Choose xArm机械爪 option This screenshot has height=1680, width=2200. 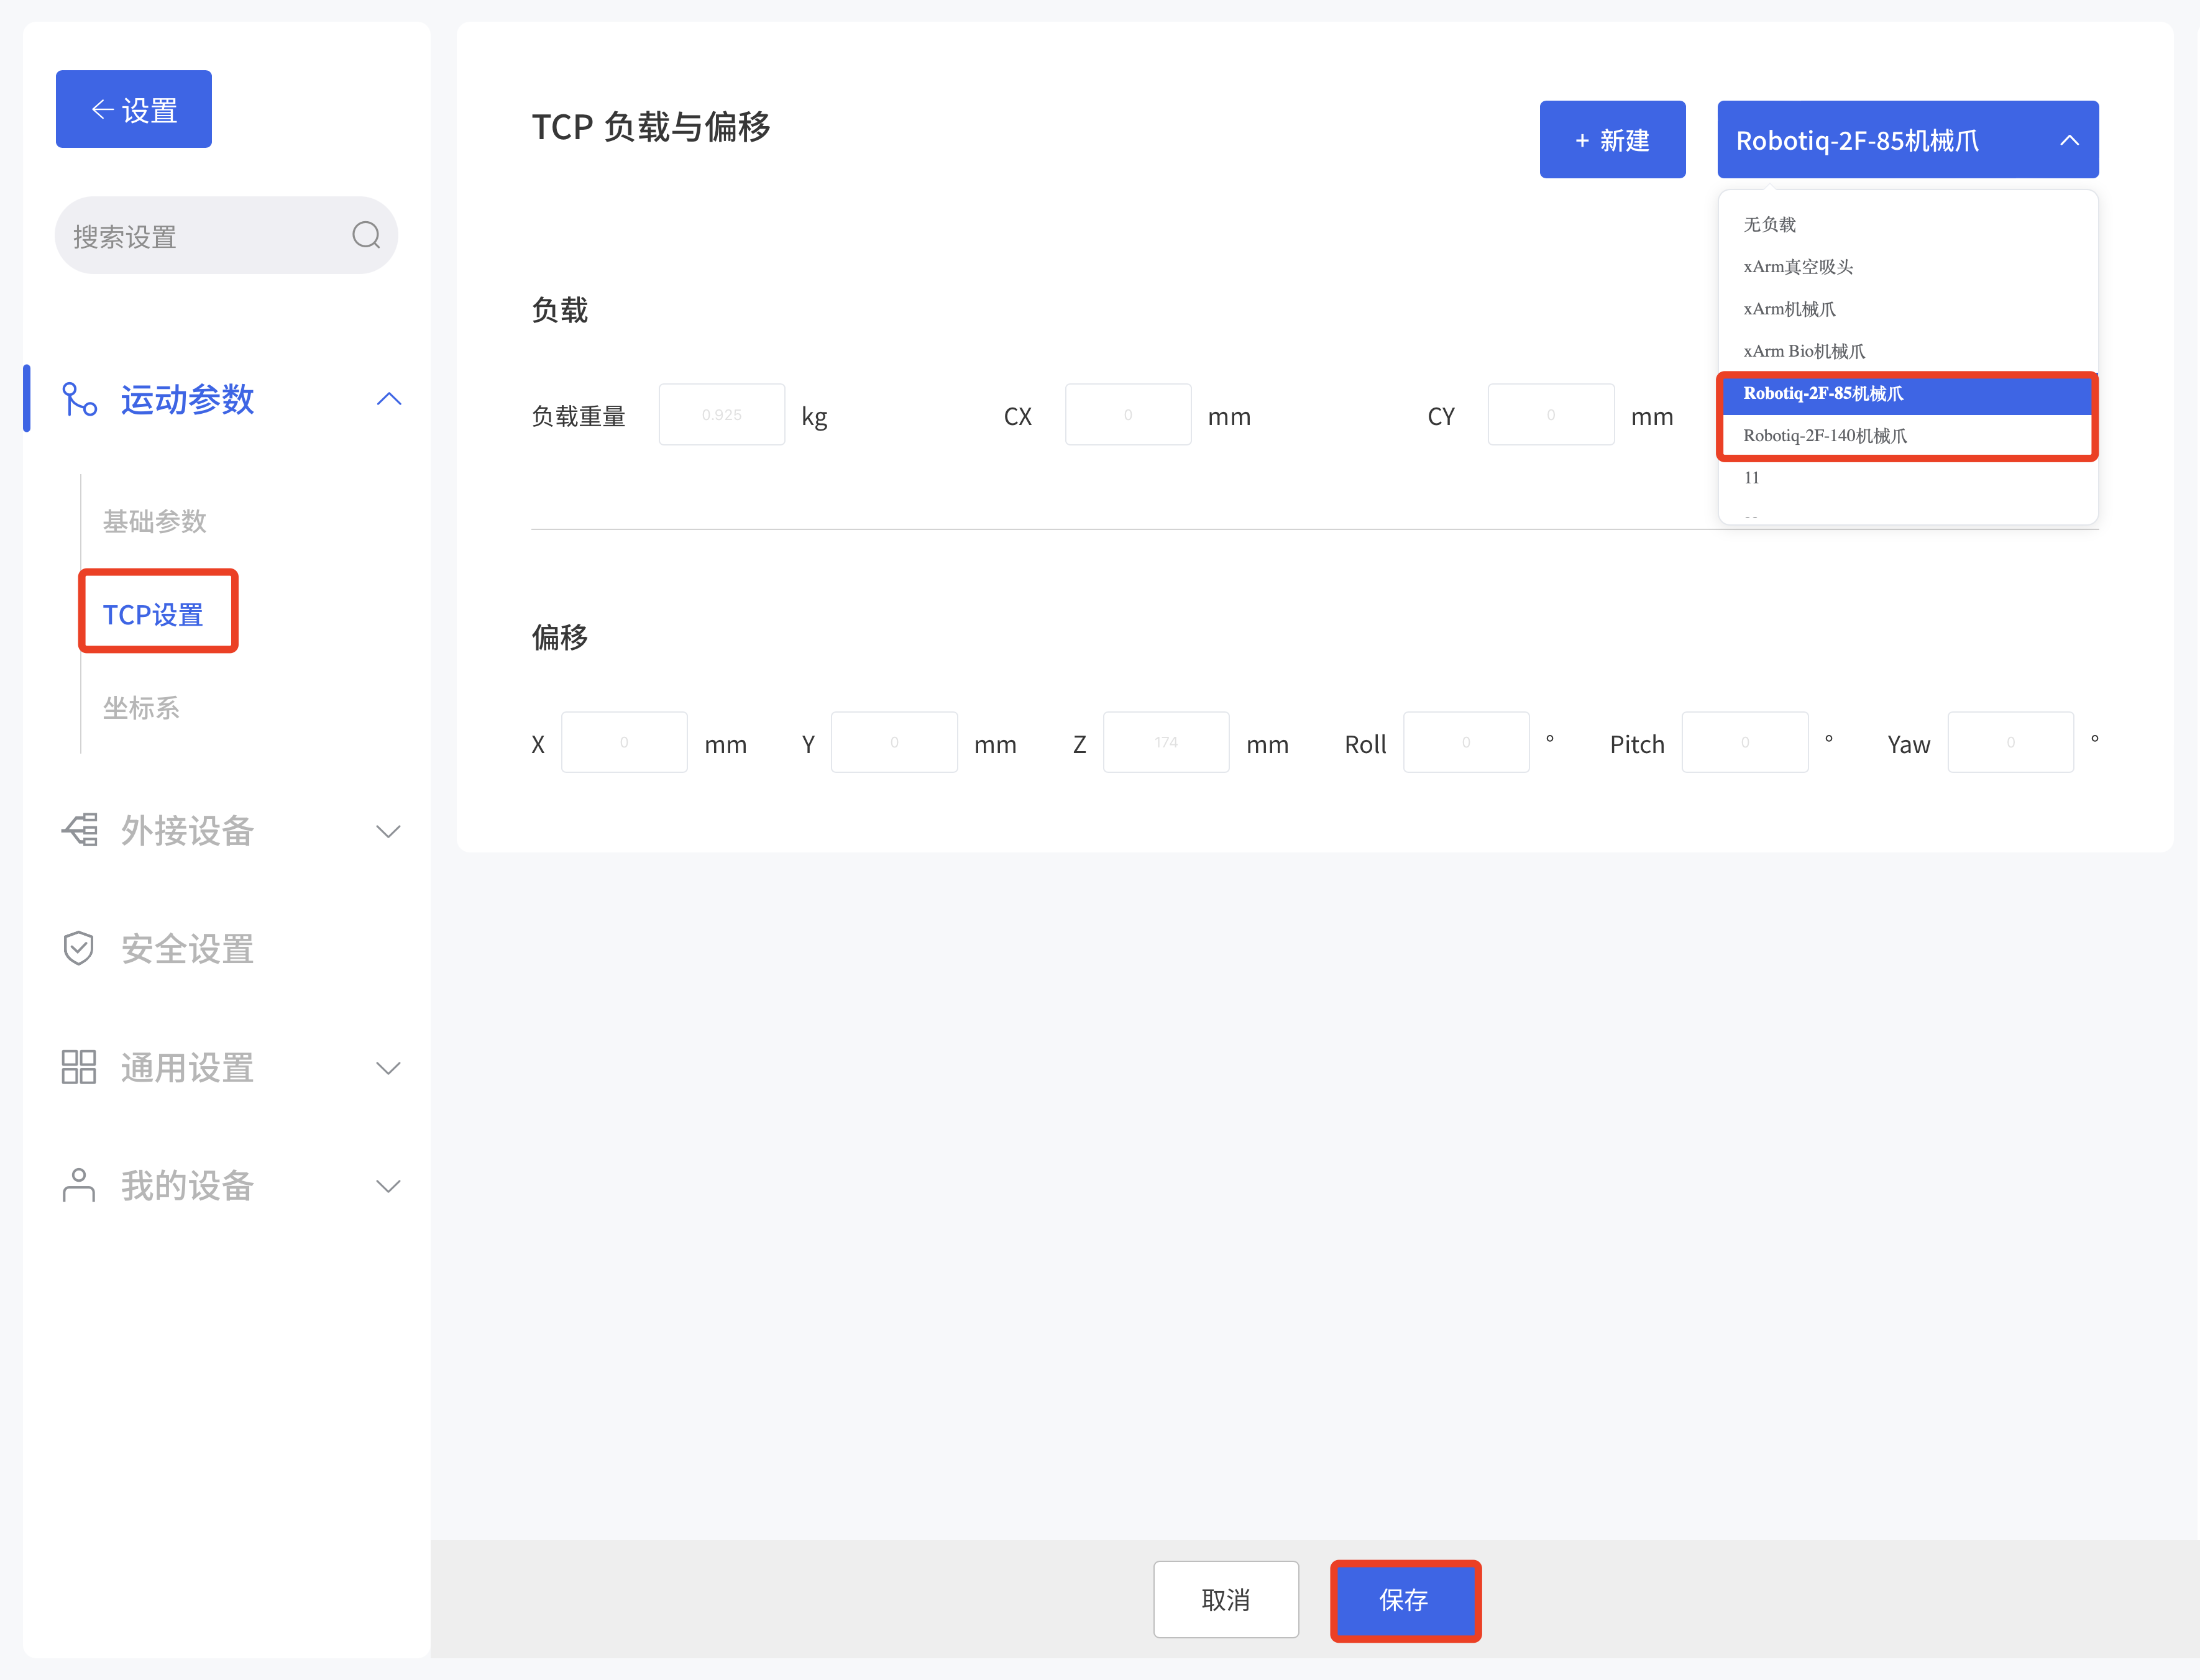(x=1907, y=309)
